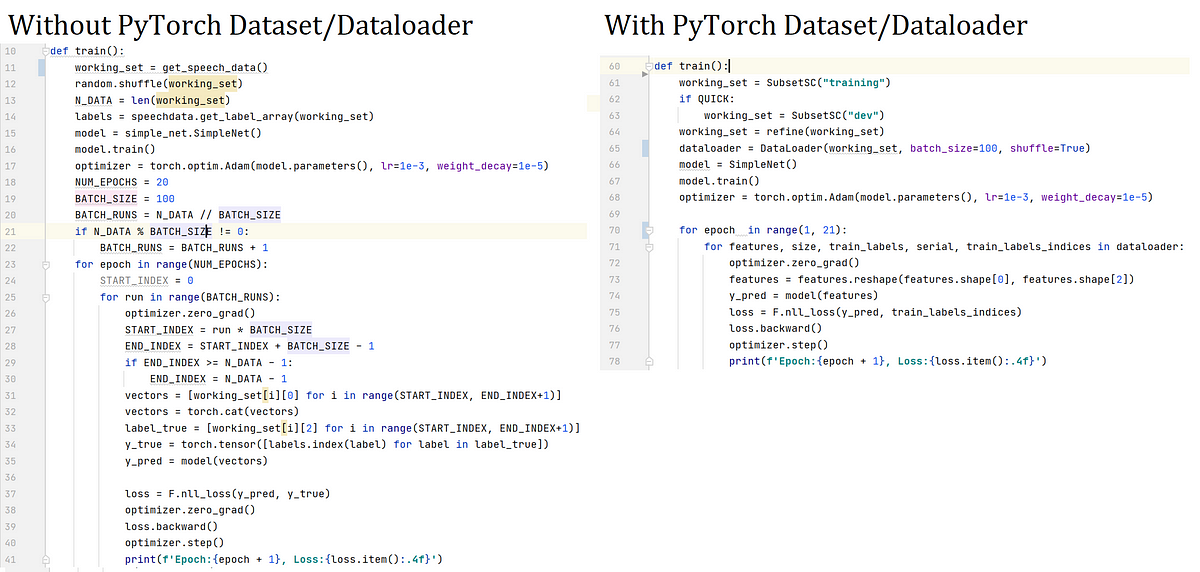
Task: Click greyed 'START_INDEX = 0' on line 24
Action: pos(147,280)
